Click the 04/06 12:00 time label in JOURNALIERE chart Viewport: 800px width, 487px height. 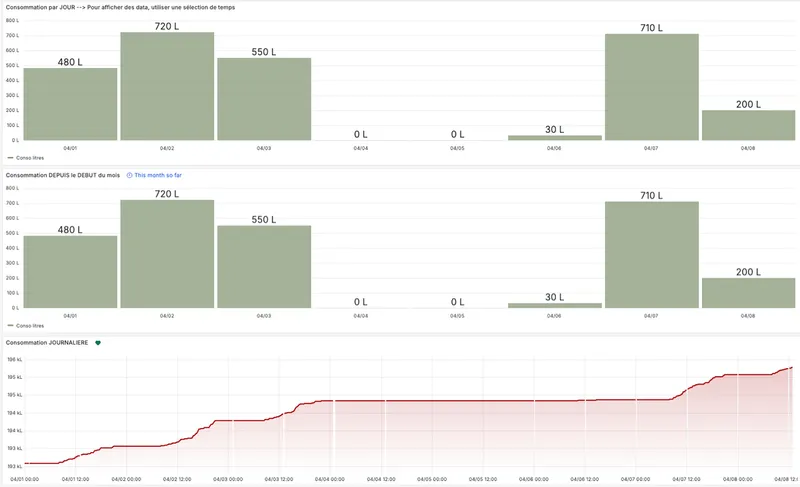click(x=585, y=479)
